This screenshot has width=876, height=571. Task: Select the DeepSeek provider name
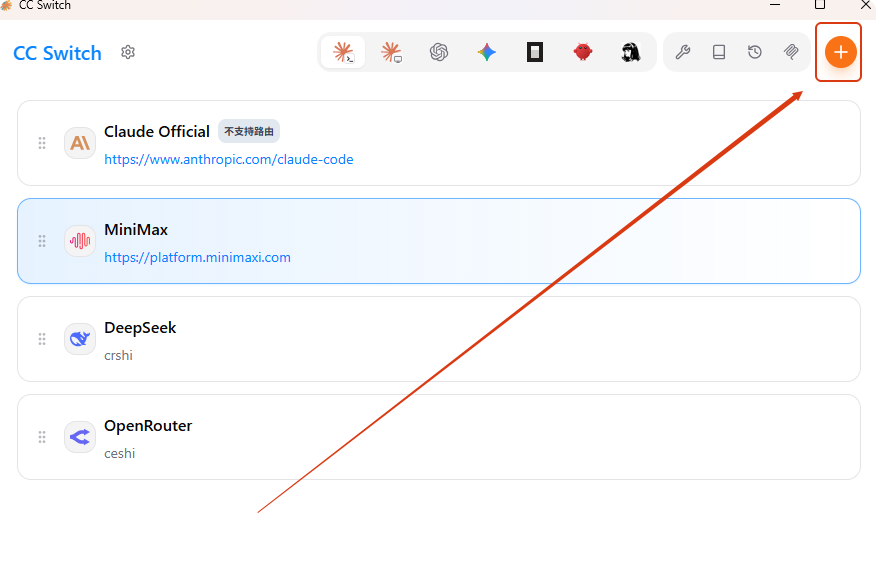click(x=140, y=327)
